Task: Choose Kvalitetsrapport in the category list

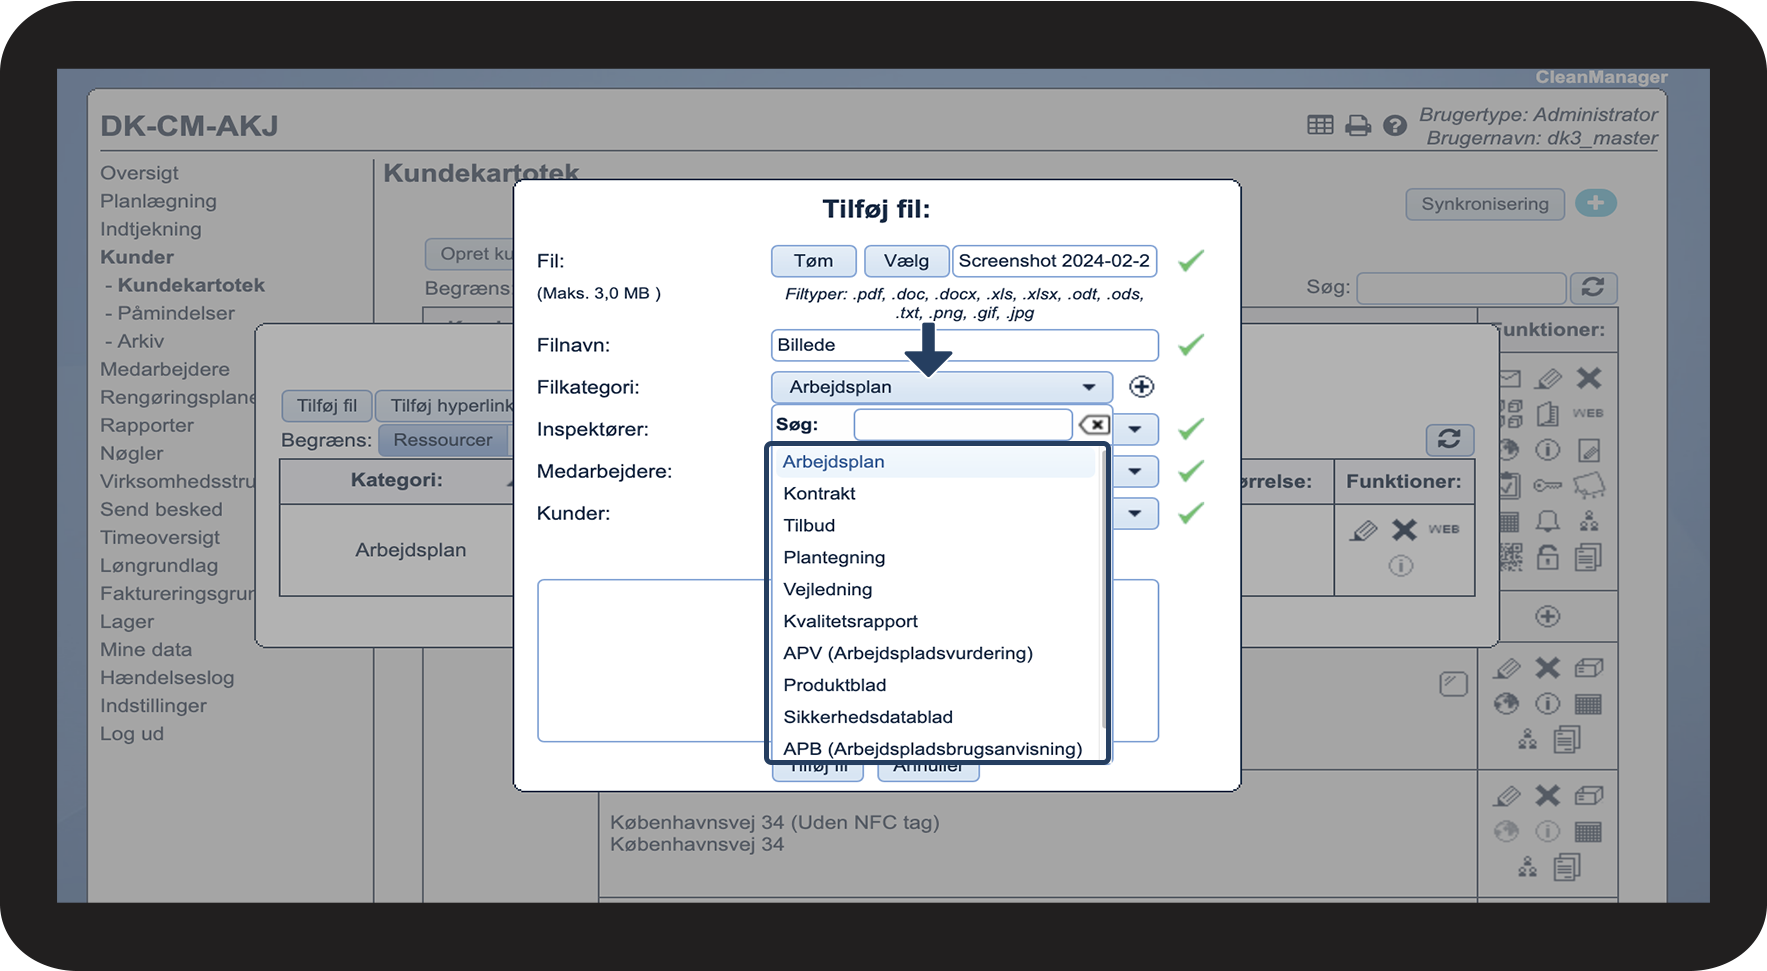Action: (x=850, y=621)
